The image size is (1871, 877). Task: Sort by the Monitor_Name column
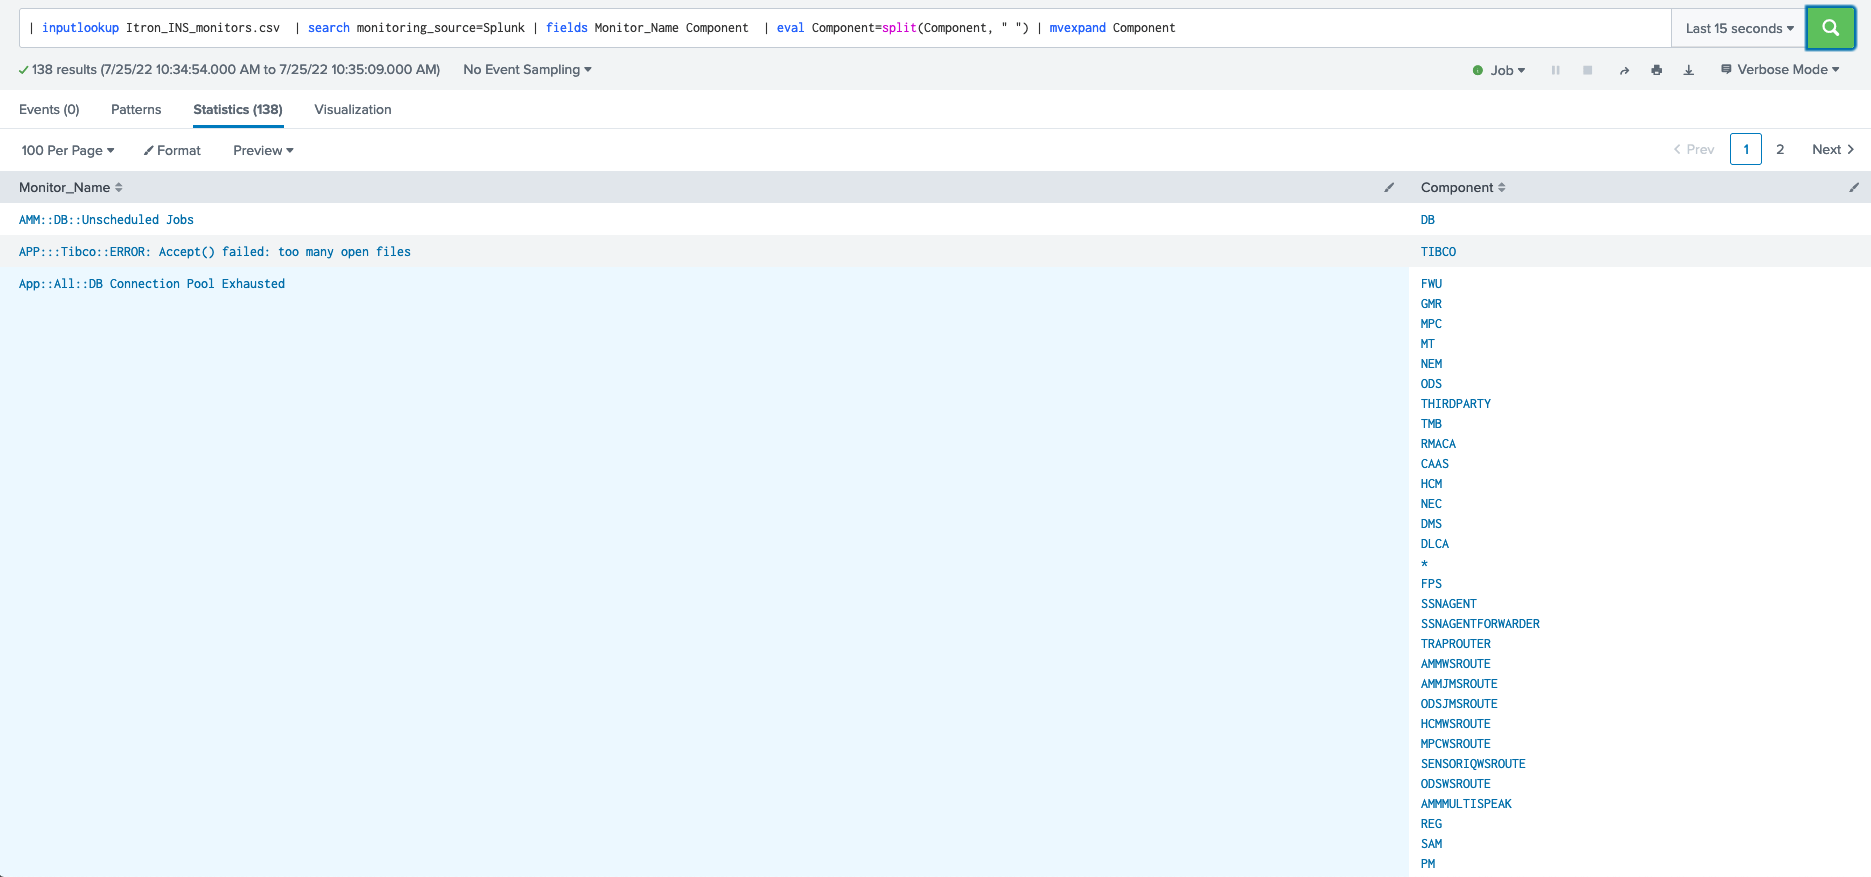pos(71,187)
